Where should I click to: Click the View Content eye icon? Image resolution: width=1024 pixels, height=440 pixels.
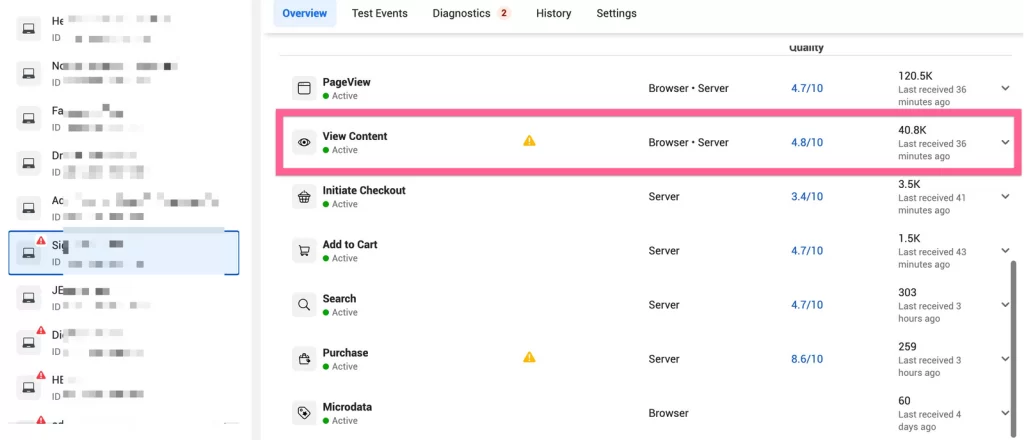coord(304,142)
